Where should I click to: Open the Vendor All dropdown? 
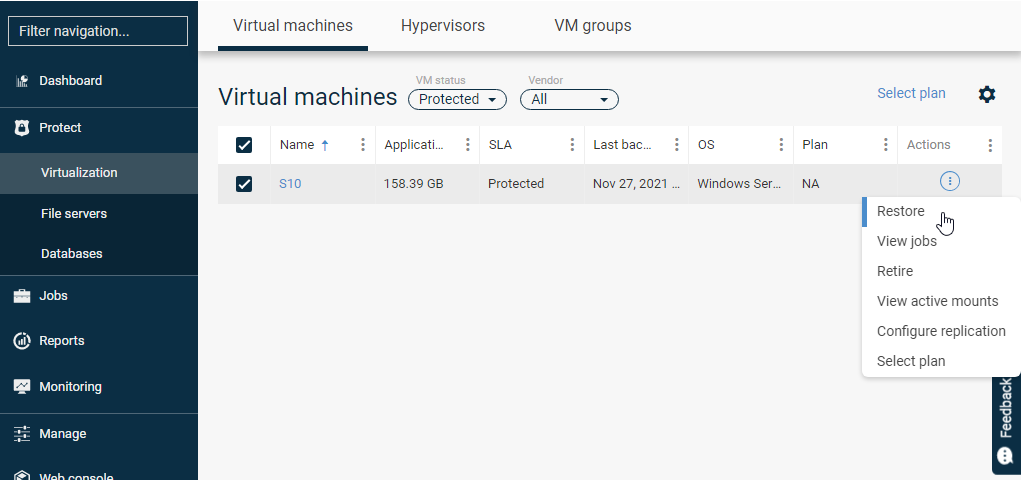tap(569, 99)
